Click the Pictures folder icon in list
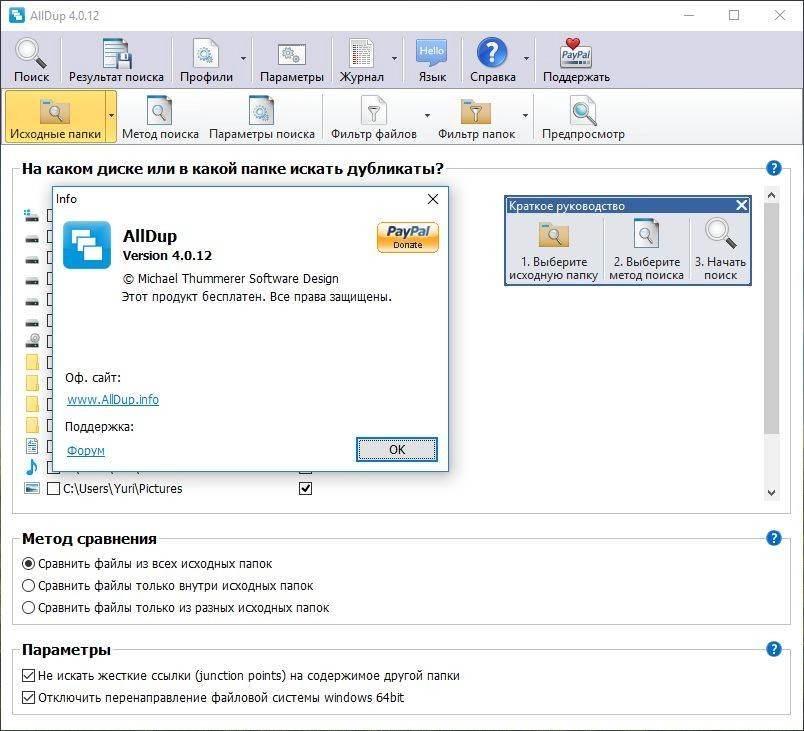This screenshot has height=731, width=804. coord(32,489)
